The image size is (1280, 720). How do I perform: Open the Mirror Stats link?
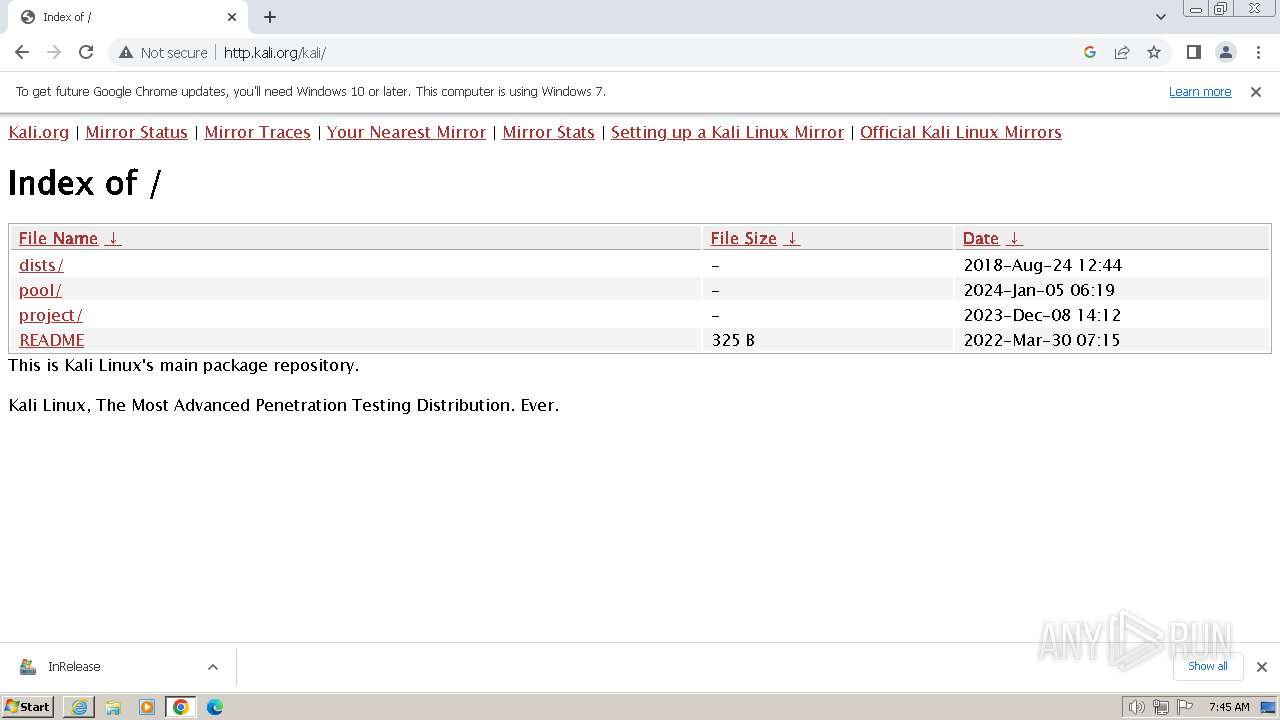pyautogui.click(x=548, y=132)
